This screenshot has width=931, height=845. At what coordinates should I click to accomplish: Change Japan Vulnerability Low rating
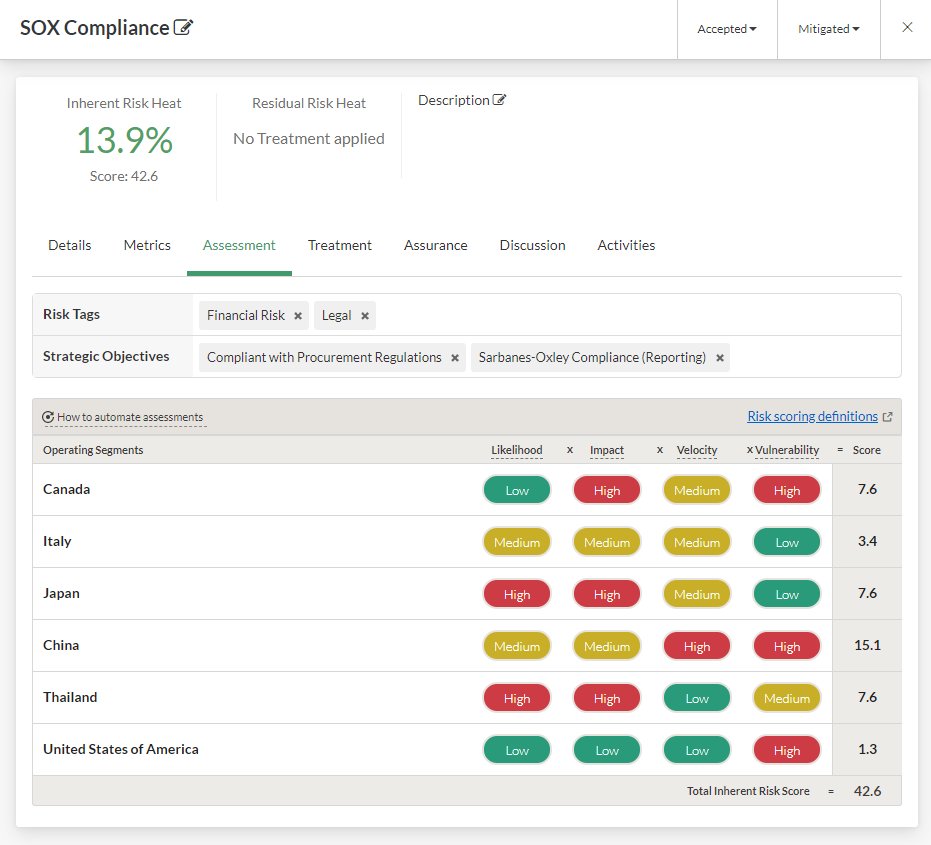(787, 594)
